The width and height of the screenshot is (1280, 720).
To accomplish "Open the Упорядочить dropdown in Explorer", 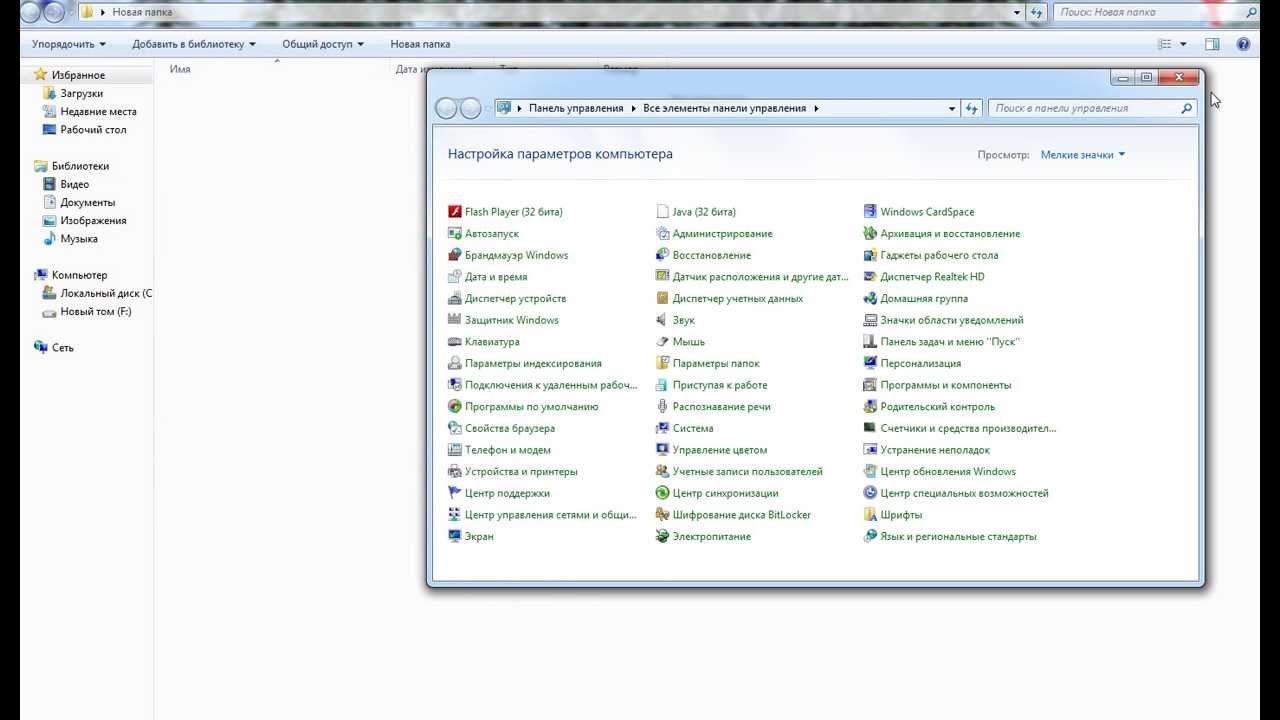I will tap(69, 44).
